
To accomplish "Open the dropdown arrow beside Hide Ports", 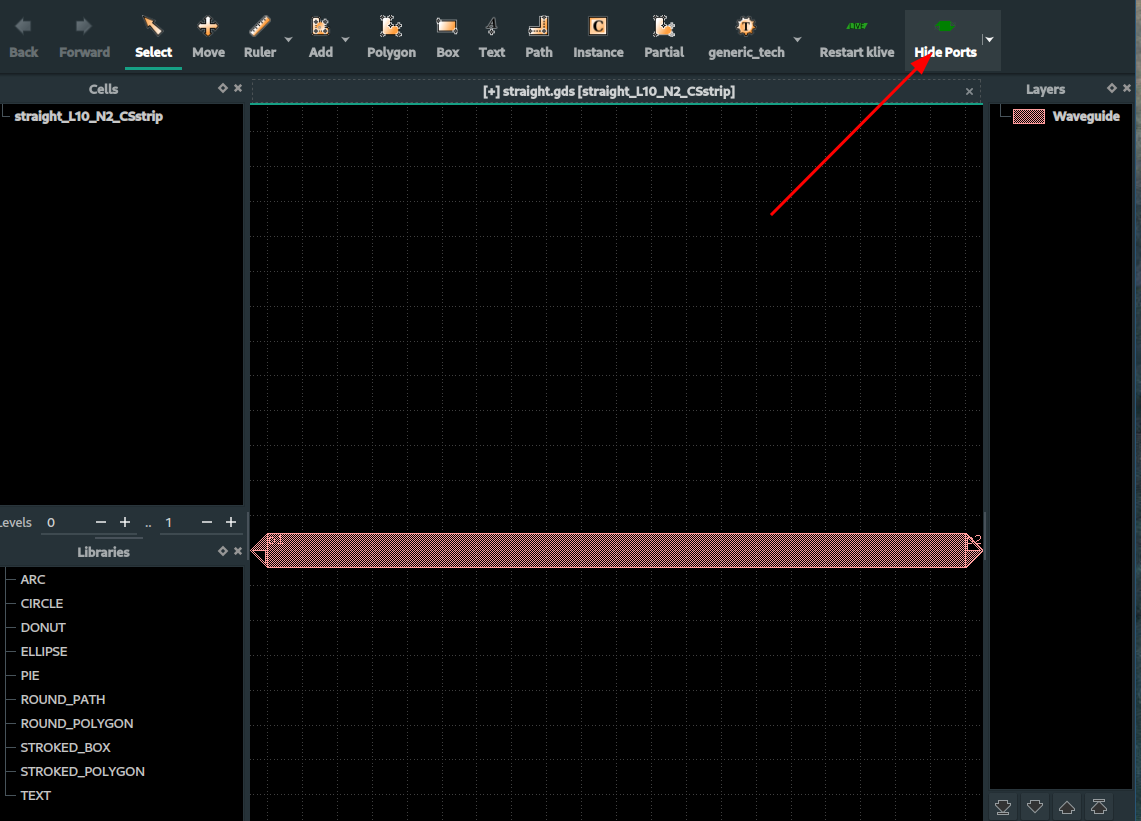I will (989, 40).
